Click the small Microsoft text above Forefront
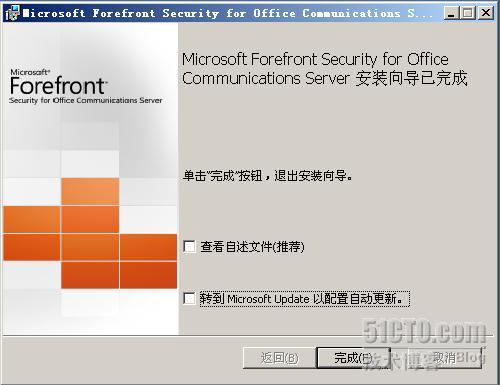 (30, 72)
